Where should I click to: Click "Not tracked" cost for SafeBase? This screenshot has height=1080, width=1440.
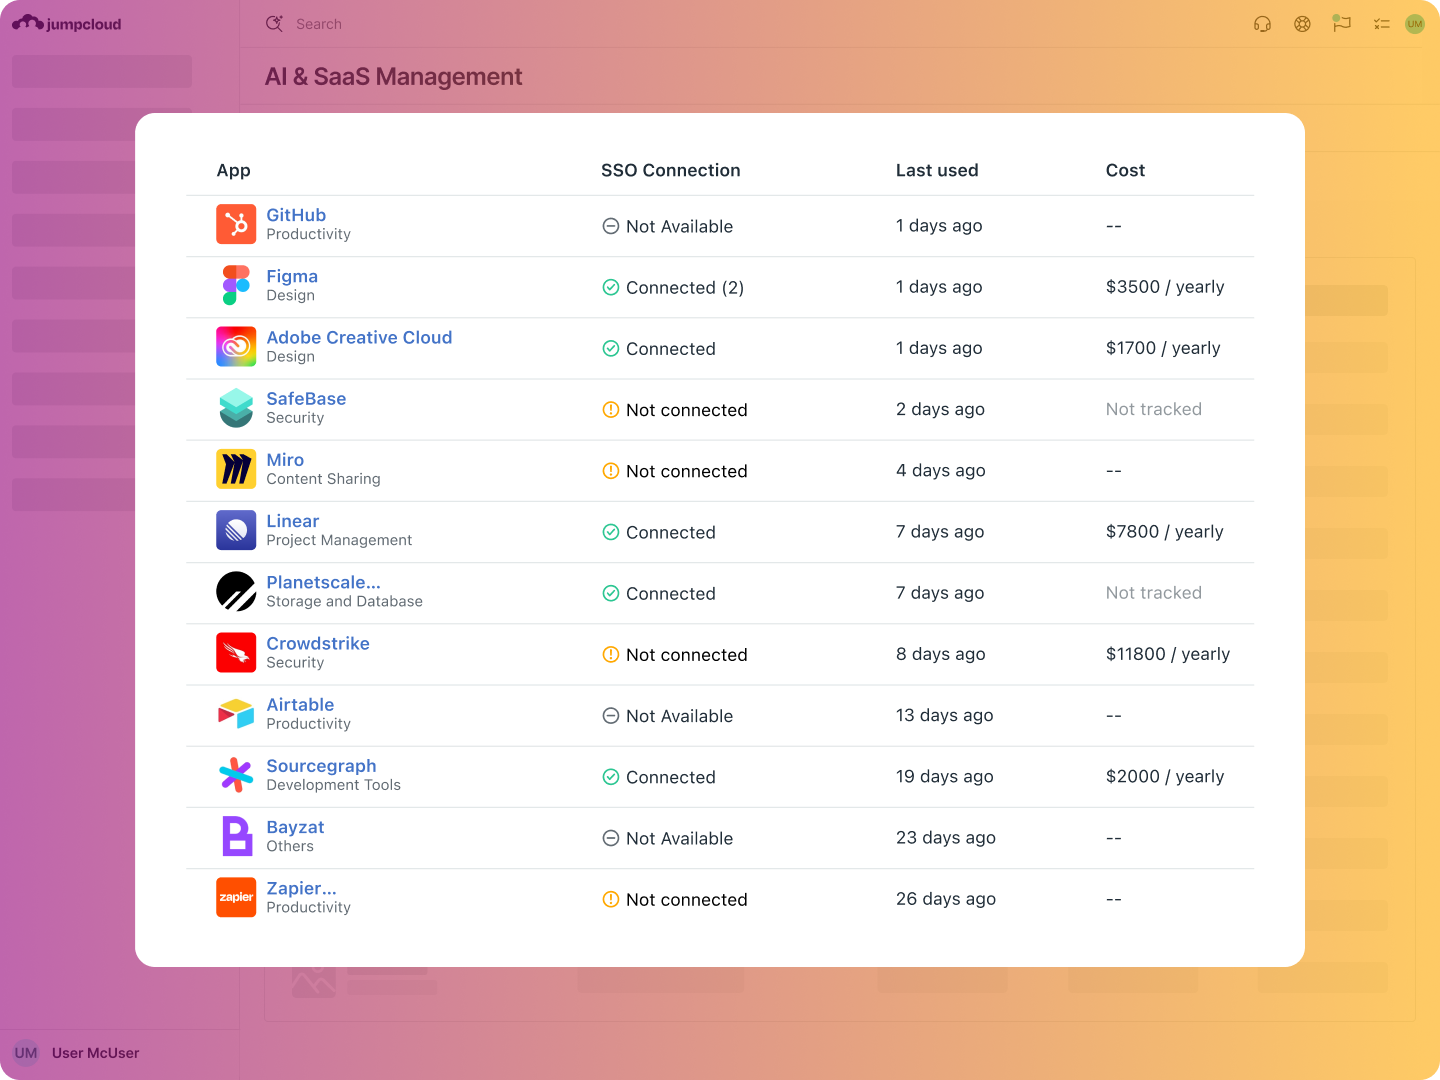(1154, 409)
